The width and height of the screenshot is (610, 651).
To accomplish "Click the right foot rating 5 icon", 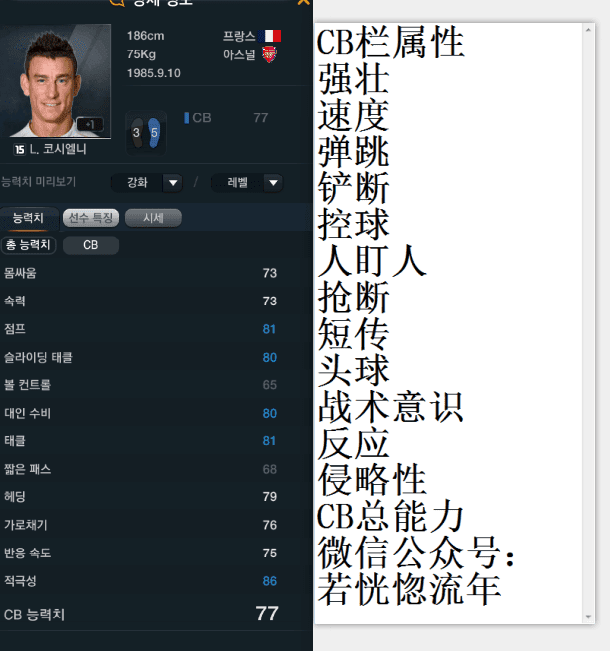I will pos(154,133).
